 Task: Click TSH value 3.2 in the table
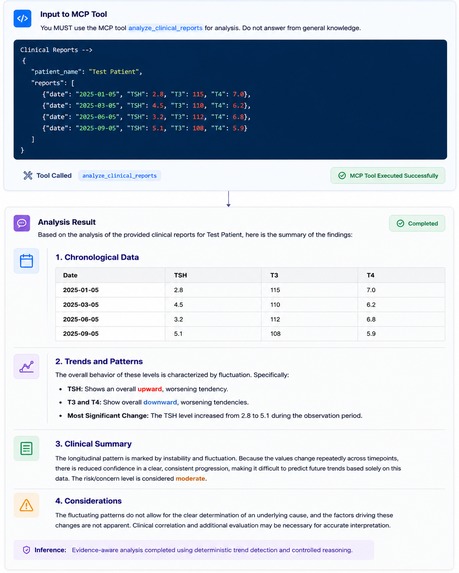pos(178,319)
